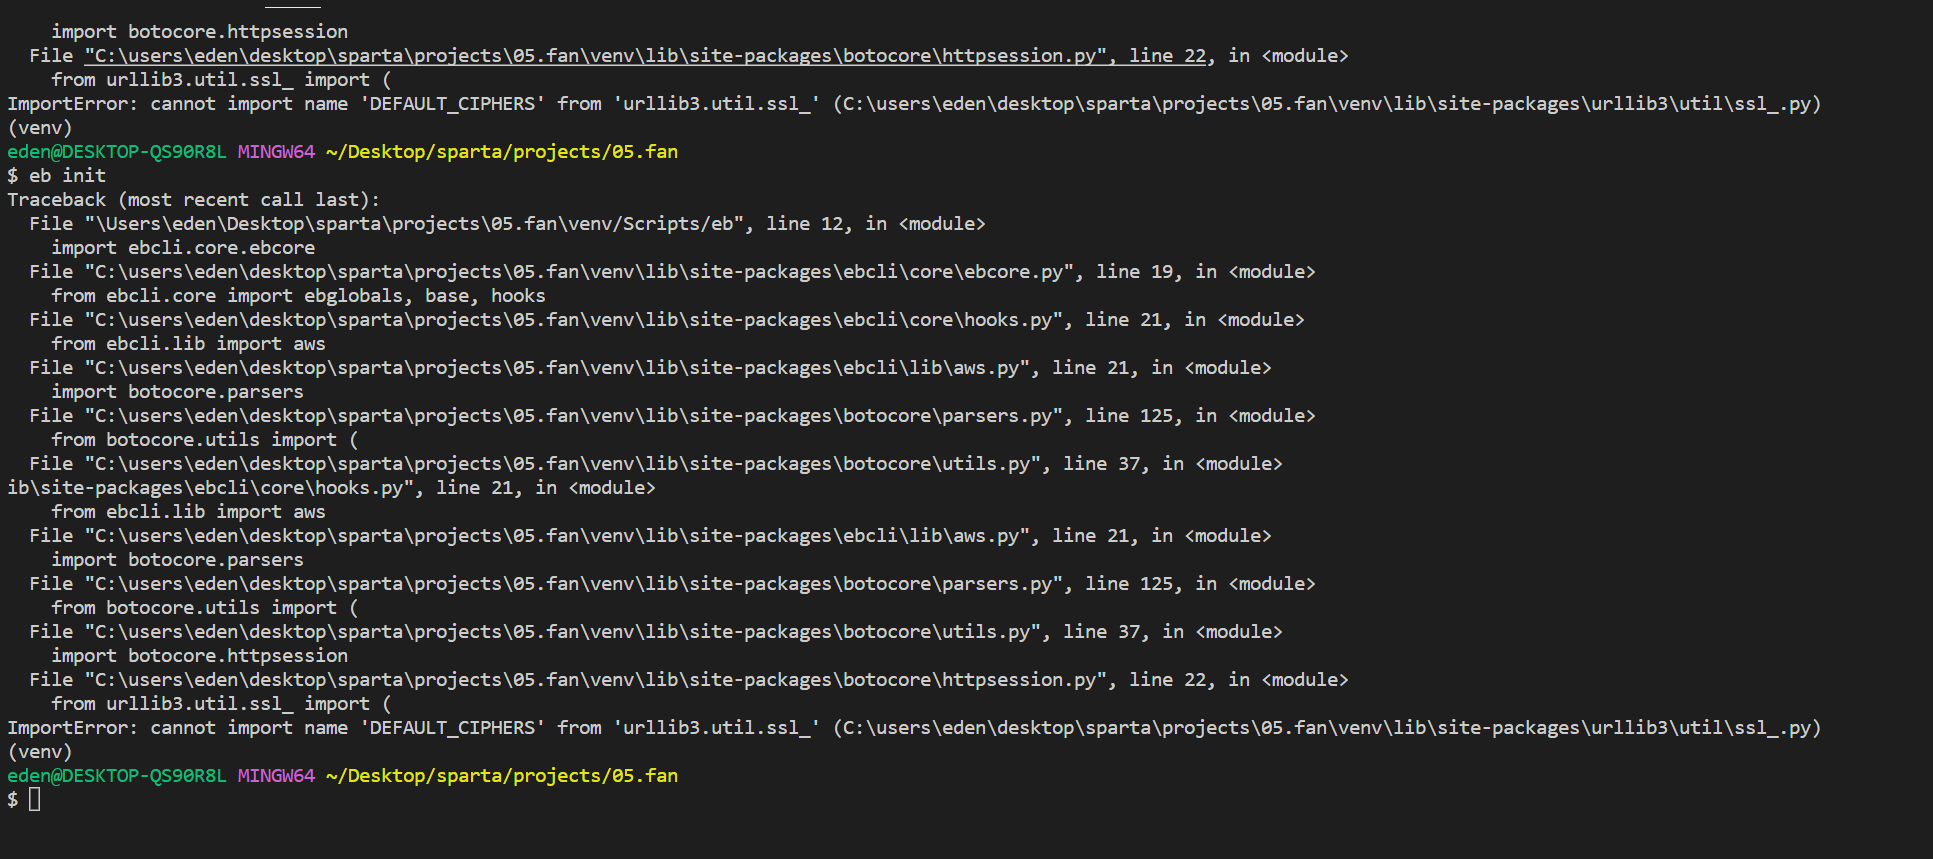
Task: Click the purple MINGW64 label in the final prompt
Action: point(276,776)
